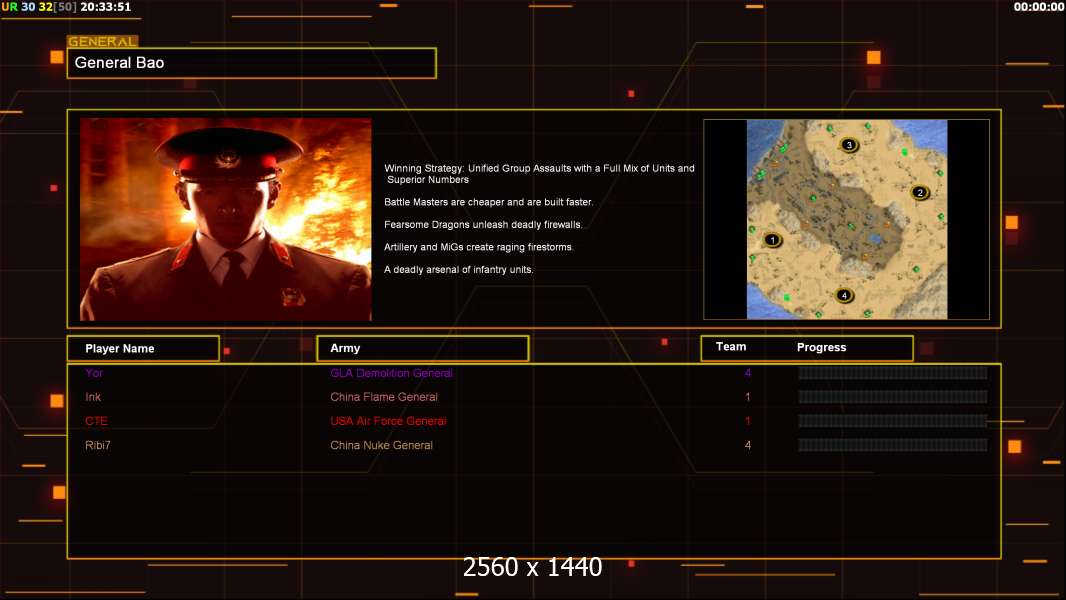Viewport: 1066px width, 600px height.
Task: Click GLA Demolition General army entry
Action: pos(391,373)
